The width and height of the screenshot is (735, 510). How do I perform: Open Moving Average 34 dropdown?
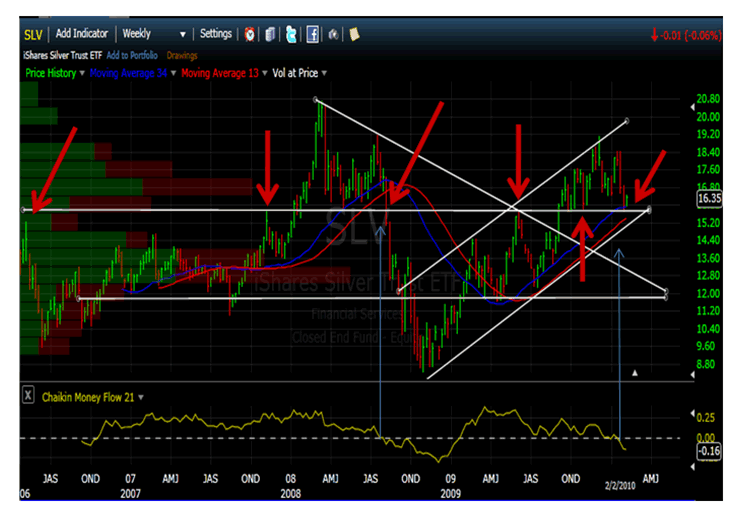(174, 73)
